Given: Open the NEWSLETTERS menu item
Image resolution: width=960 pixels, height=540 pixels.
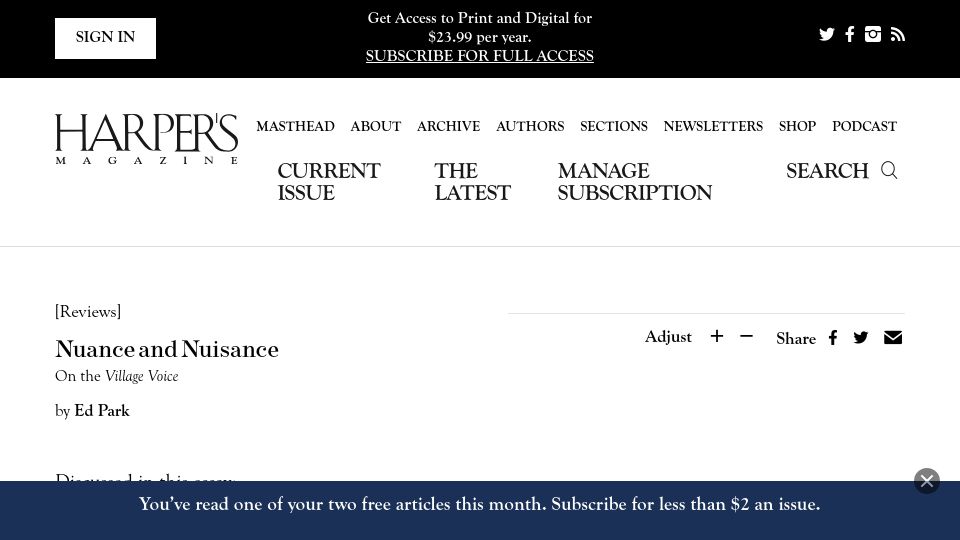Looking at the screenshot, I should 713,126.
